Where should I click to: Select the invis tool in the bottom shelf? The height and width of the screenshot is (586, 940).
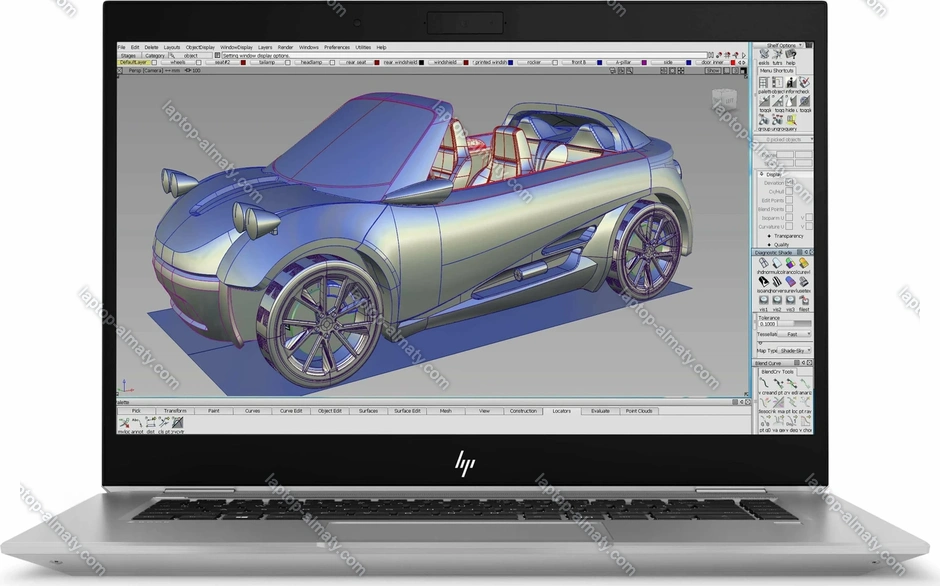point(124,423)
